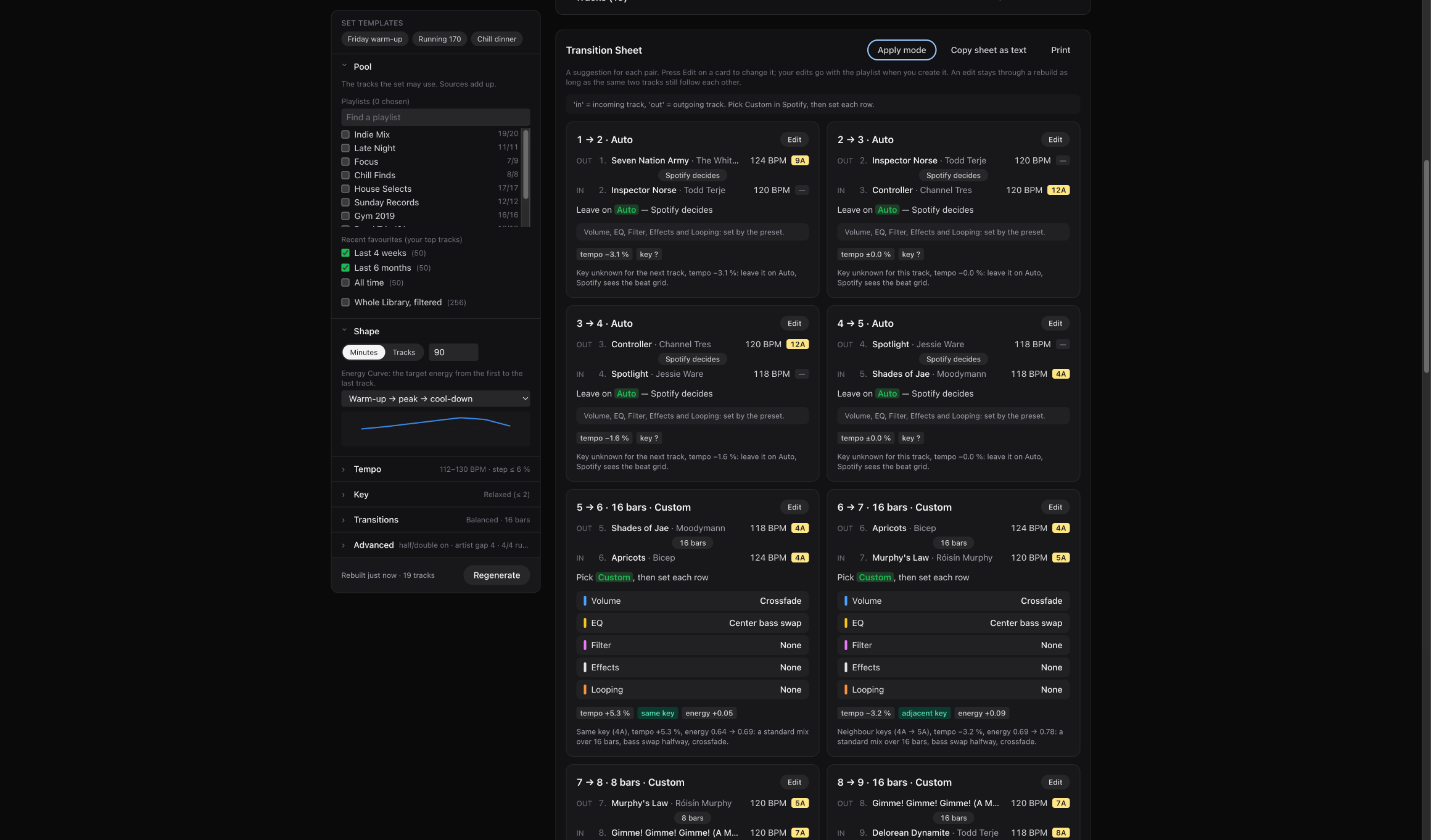This screenshot has width=1431, height=840.
Task: Enable the Chill Finds playlist
Action: (346, 175)
